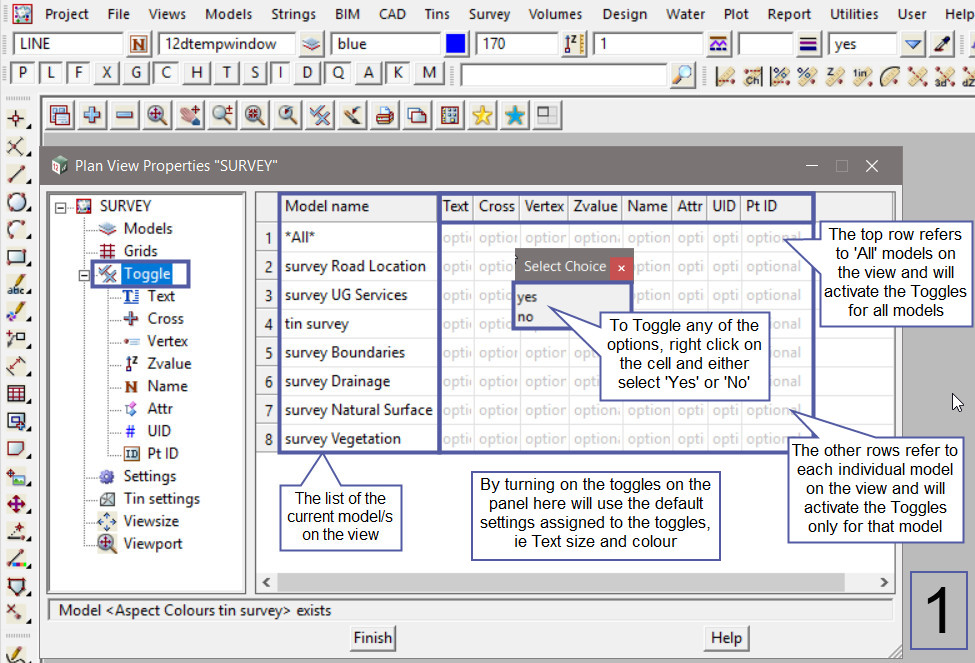The width and height of the screenshot is (975, 663).
Task: Collapse the SURVEY tree root node
Action: pyautogui.click(x=61, y=207)
